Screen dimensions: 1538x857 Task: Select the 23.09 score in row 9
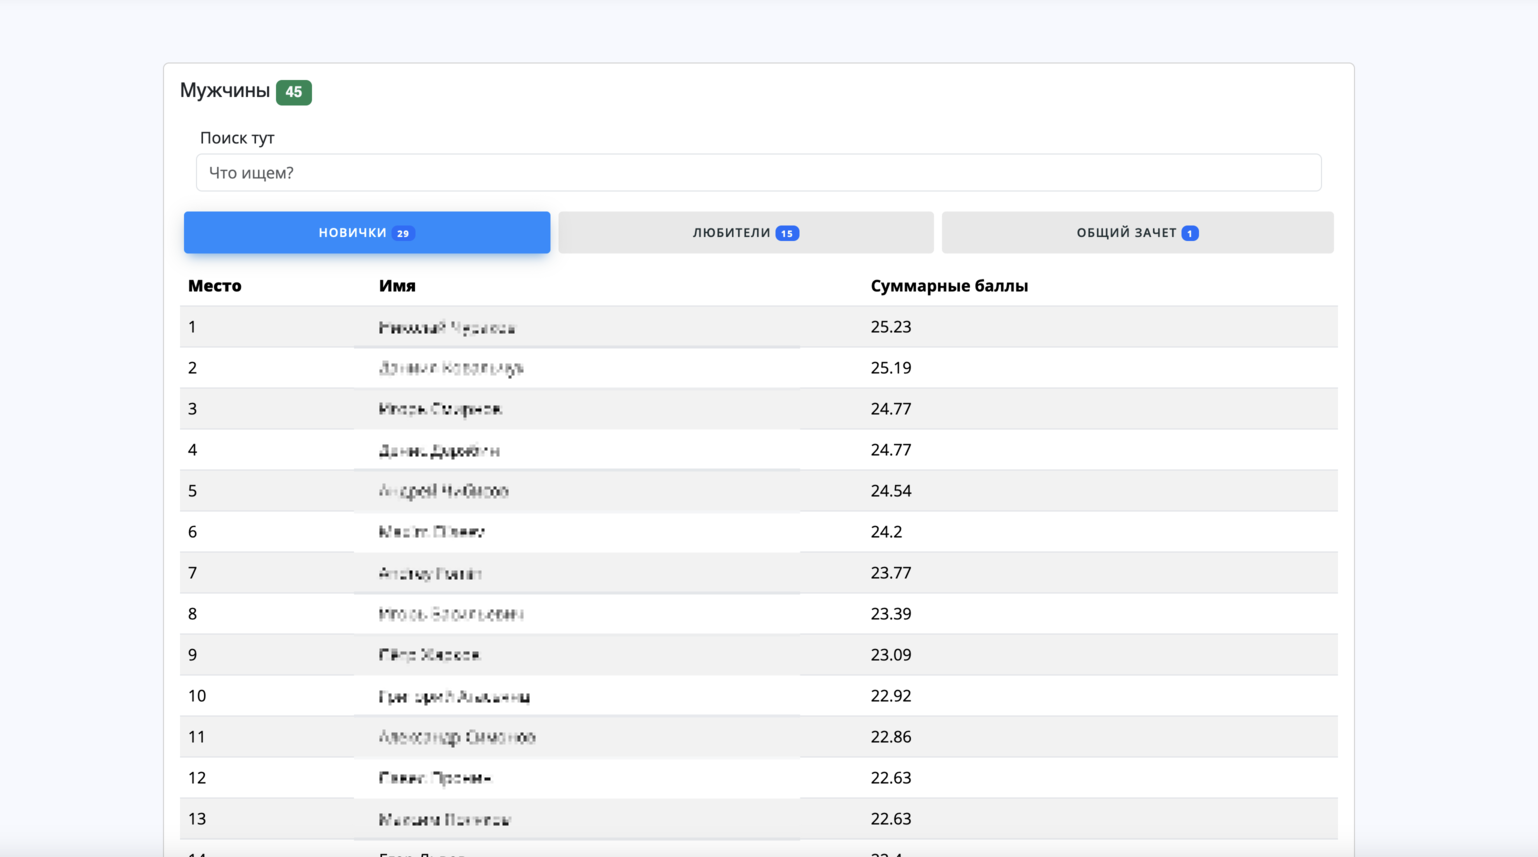tap(891, 655)
